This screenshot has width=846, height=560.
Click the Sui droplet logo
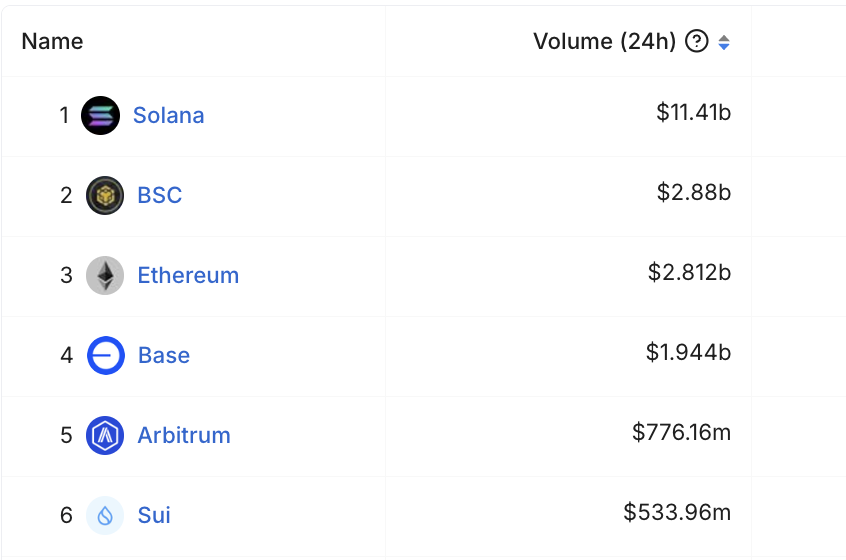pos(105,515)
